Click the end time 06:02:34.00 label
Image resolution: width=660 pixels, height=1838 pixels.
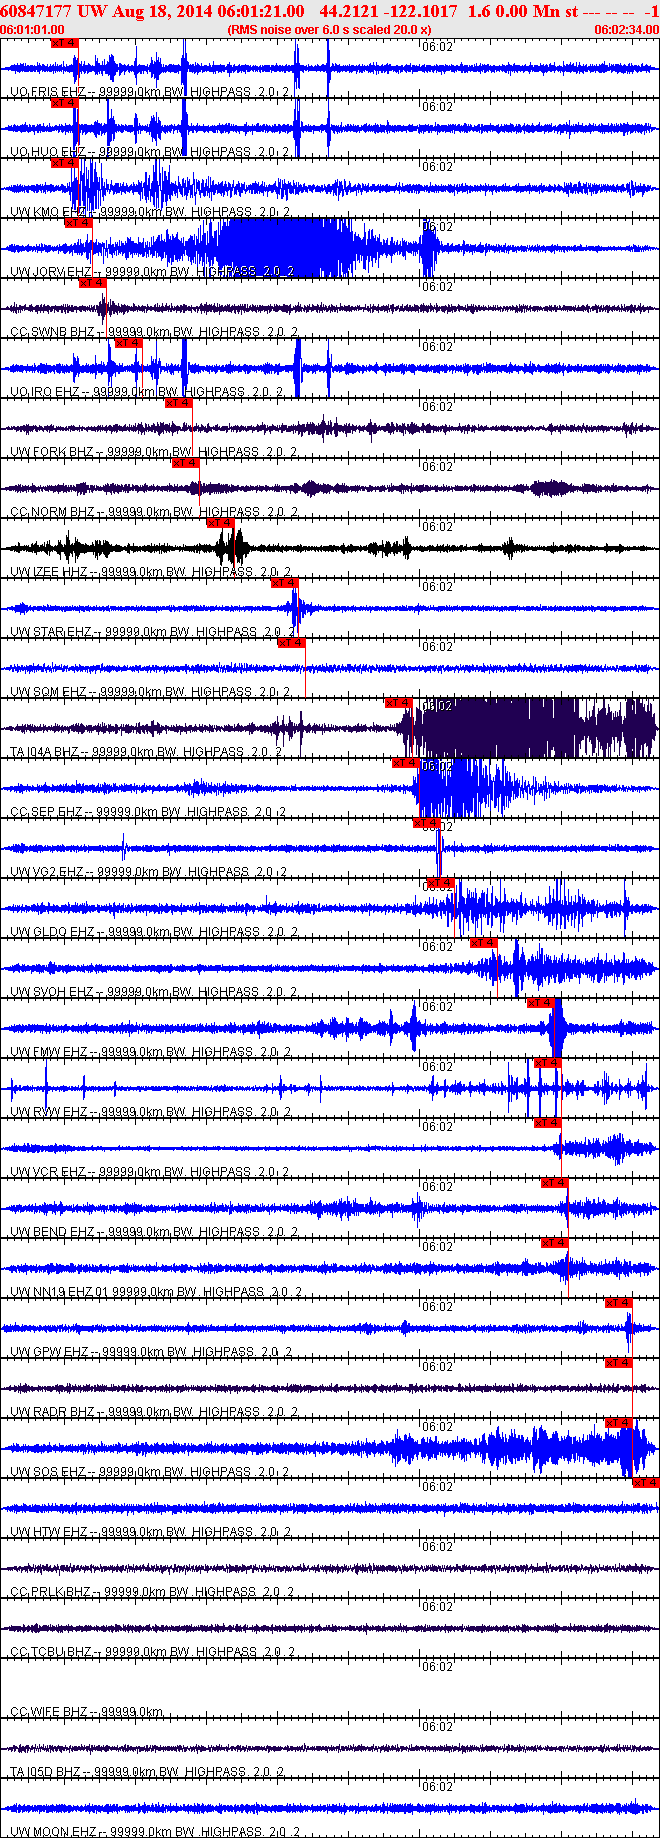627,30
